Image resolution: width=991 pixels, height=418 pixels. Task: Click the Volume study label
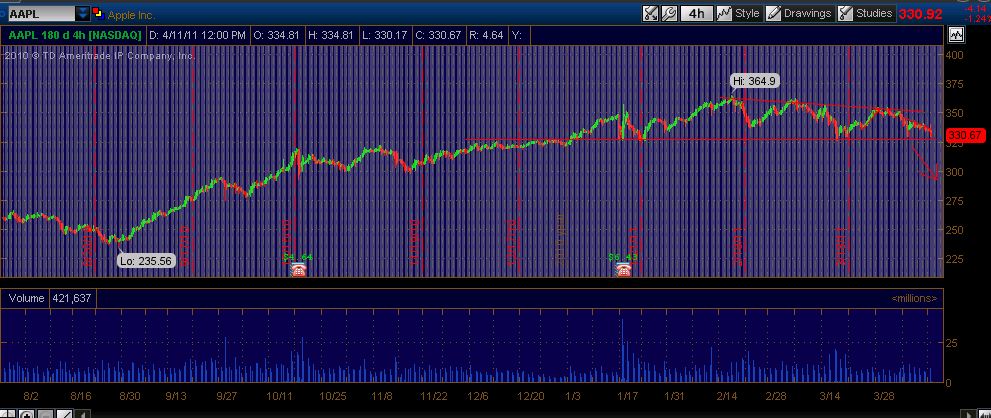pos(27,298)
